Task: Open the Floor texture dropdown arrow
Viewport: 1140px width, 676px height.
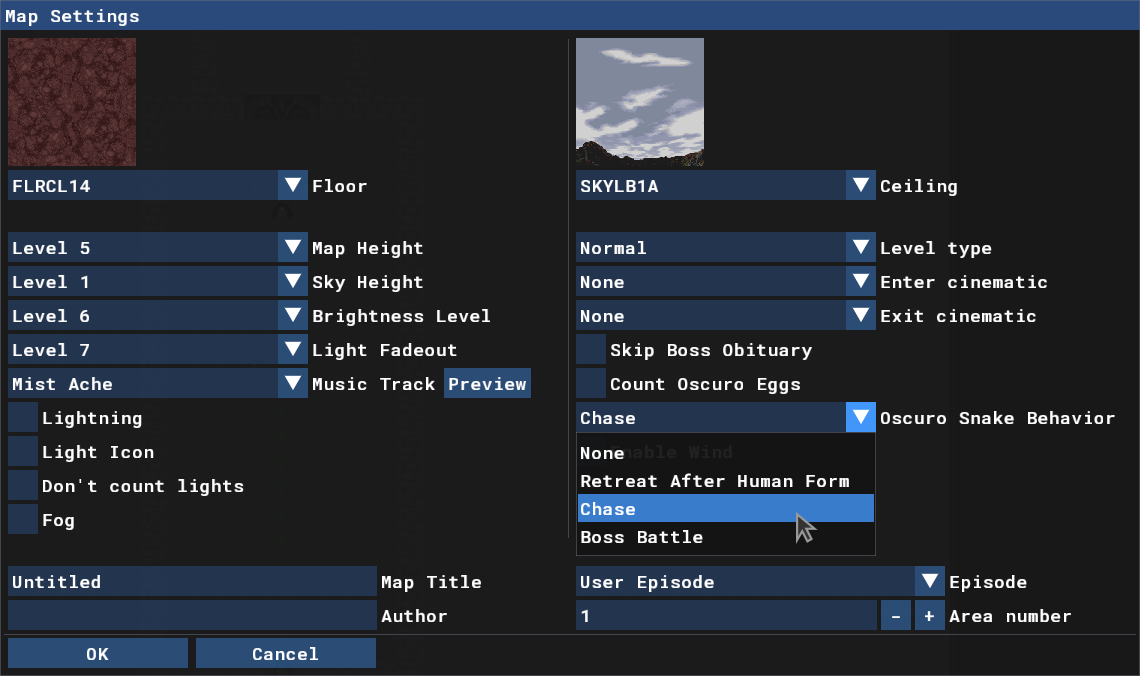Action: point(293,185)
